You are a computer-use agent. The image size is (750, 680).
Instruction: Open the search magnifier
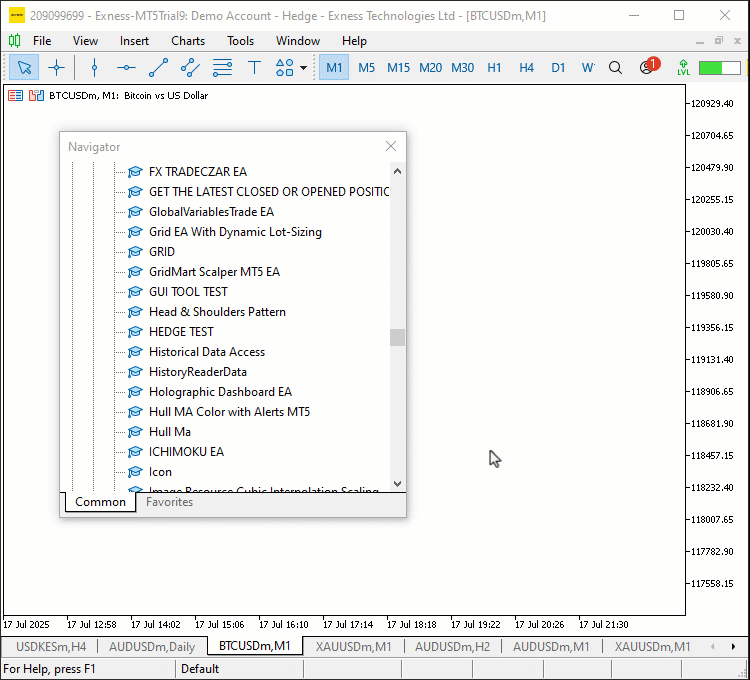[616, 67]
